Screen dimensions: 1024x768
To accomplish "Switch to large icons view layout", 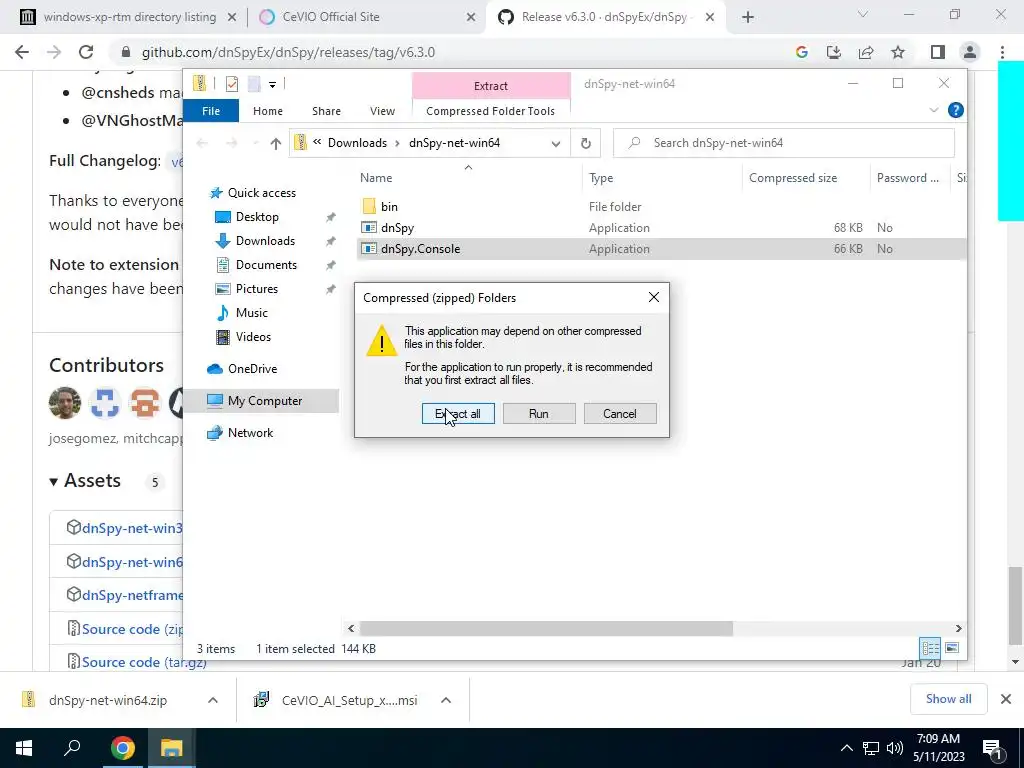I will coord(952,648).
